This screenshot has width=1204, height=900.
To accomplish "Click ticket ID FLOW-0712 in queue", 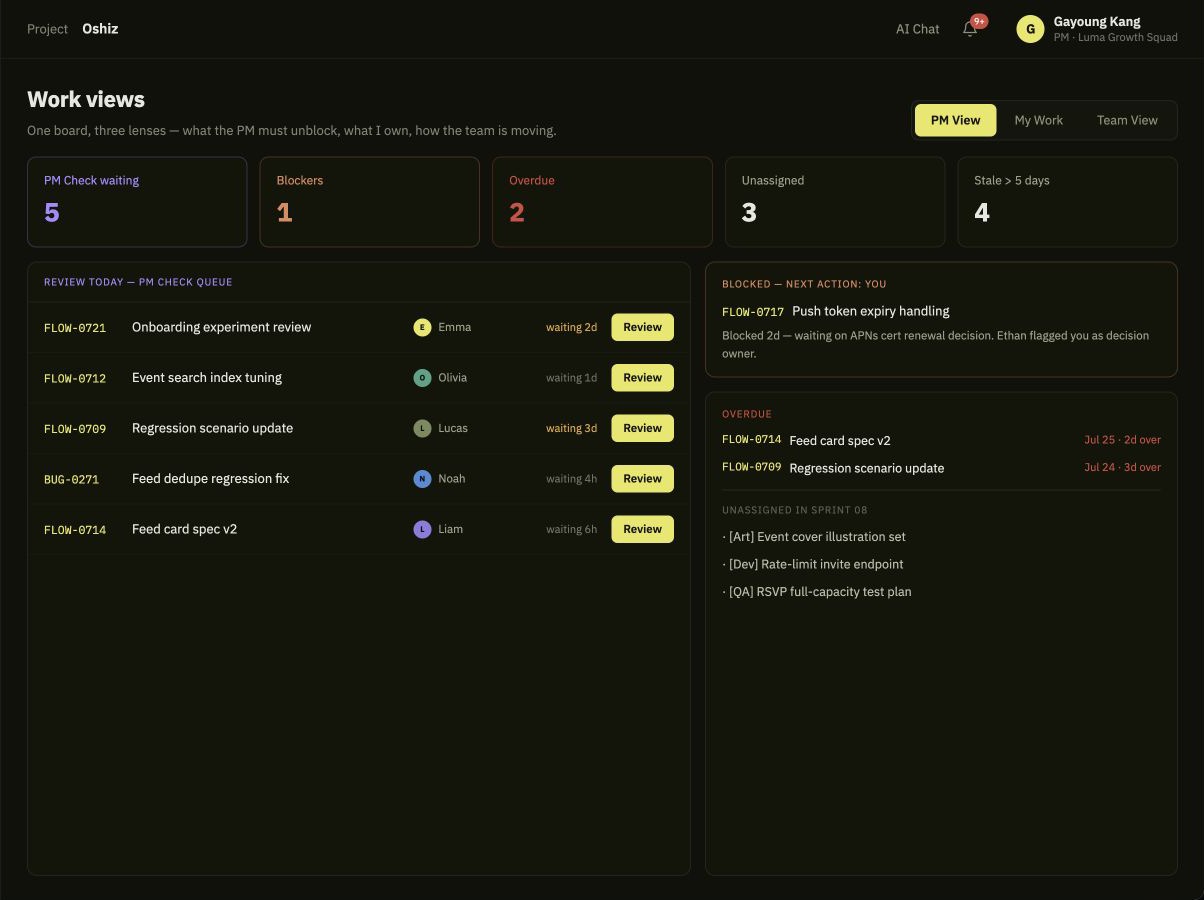I will coord(75,378).
